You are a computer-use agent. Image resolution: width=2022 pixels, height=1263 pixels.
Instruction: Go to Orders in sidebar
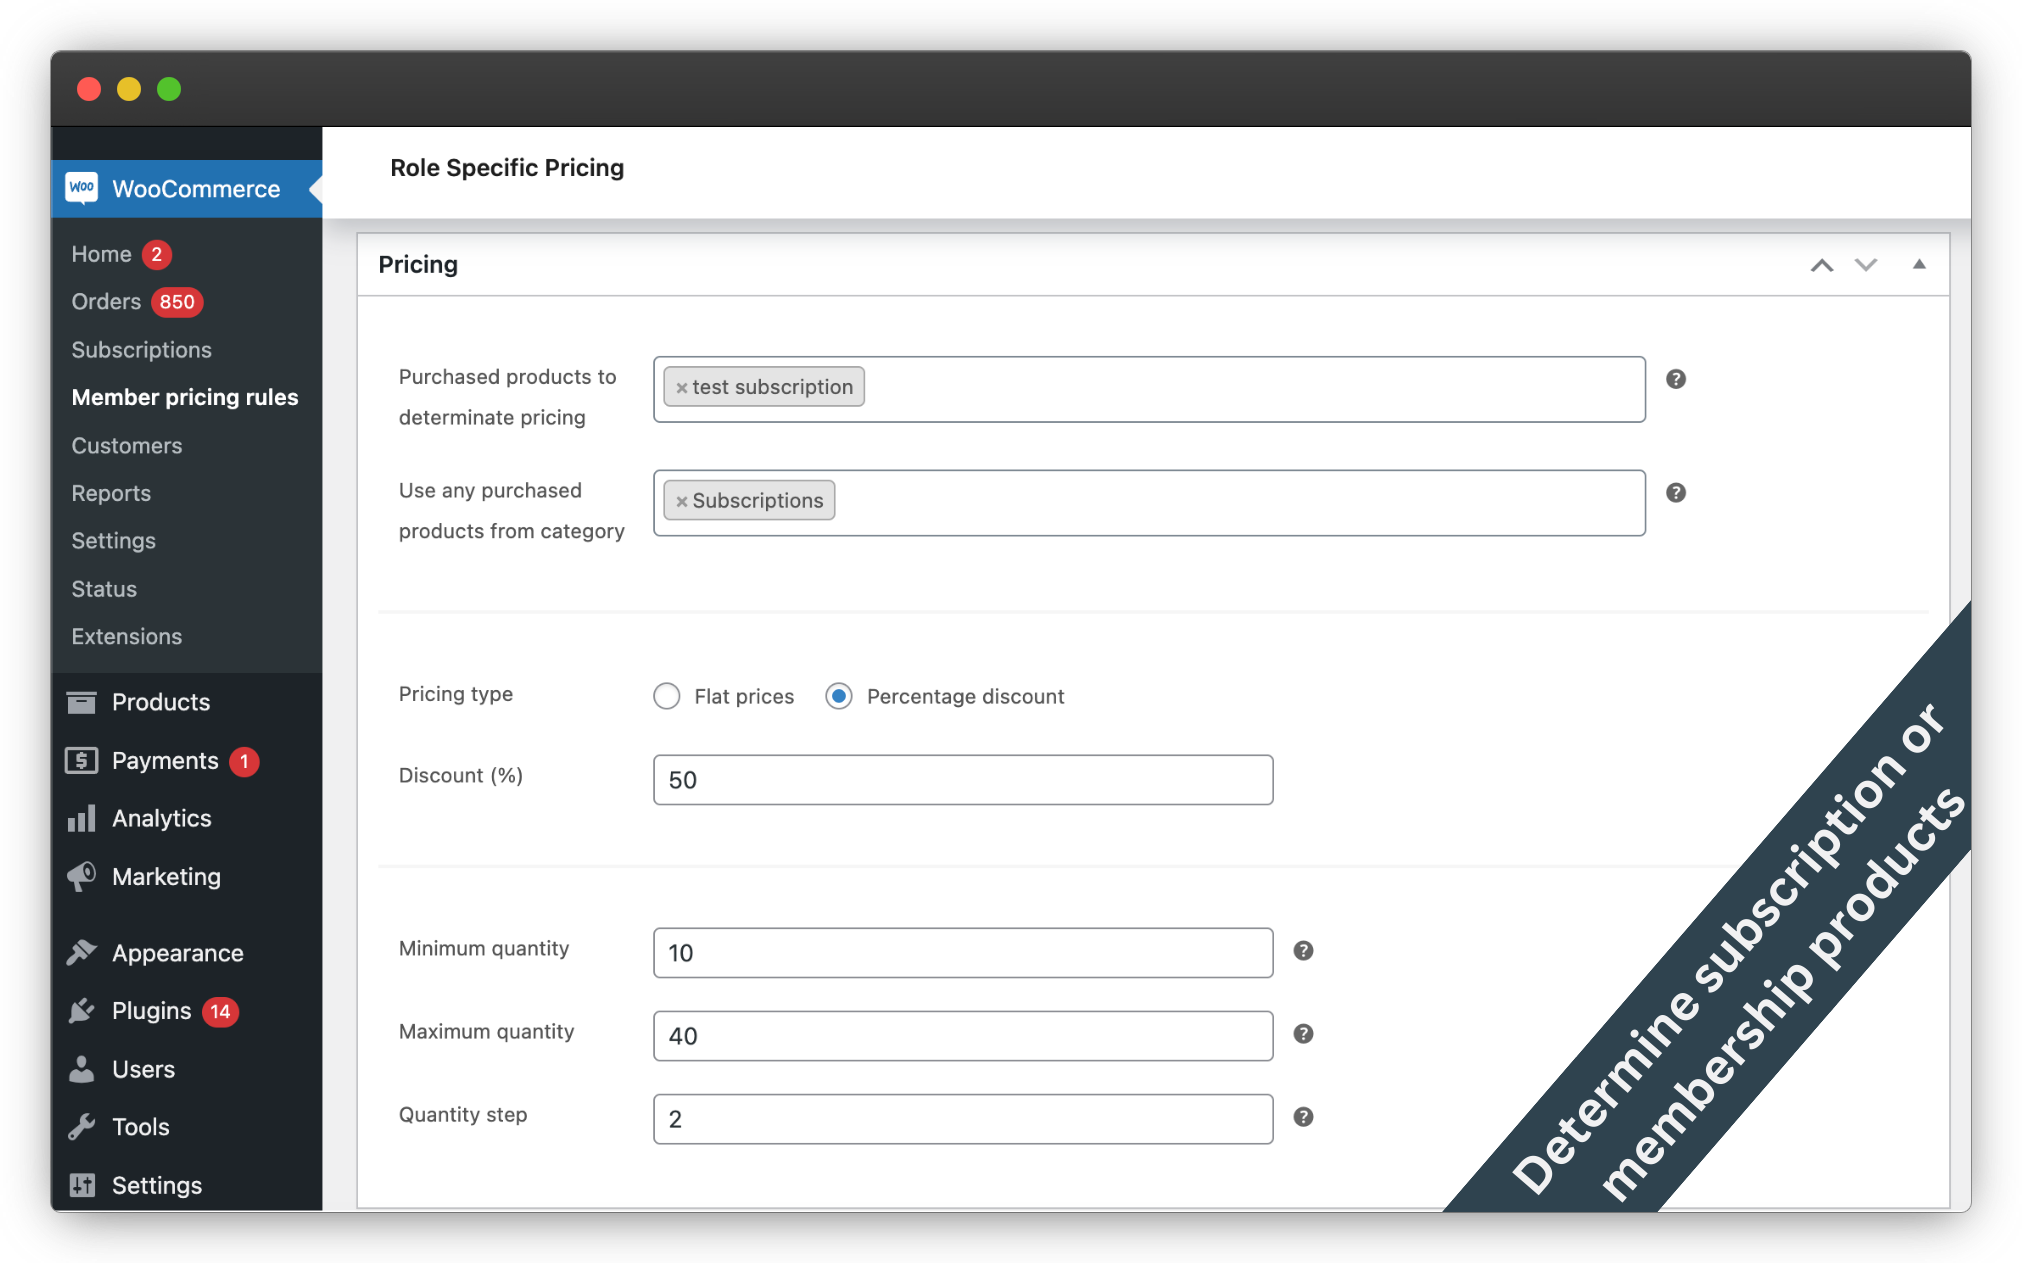tap(106, 302)
